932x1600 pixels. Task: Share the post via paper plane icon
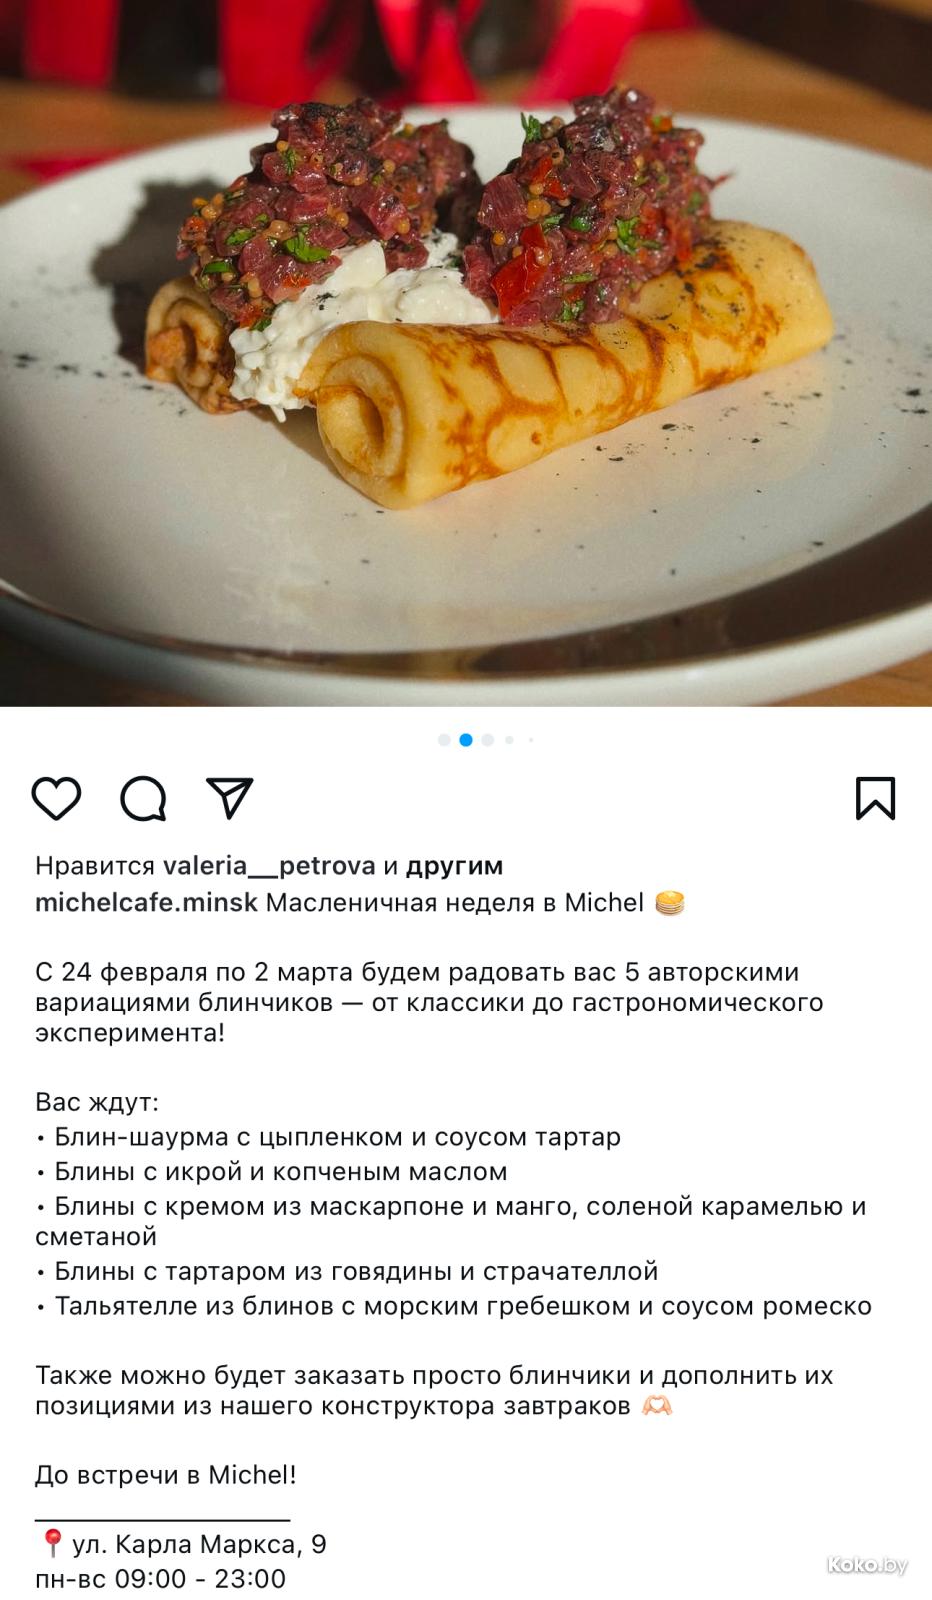point(230,798)
